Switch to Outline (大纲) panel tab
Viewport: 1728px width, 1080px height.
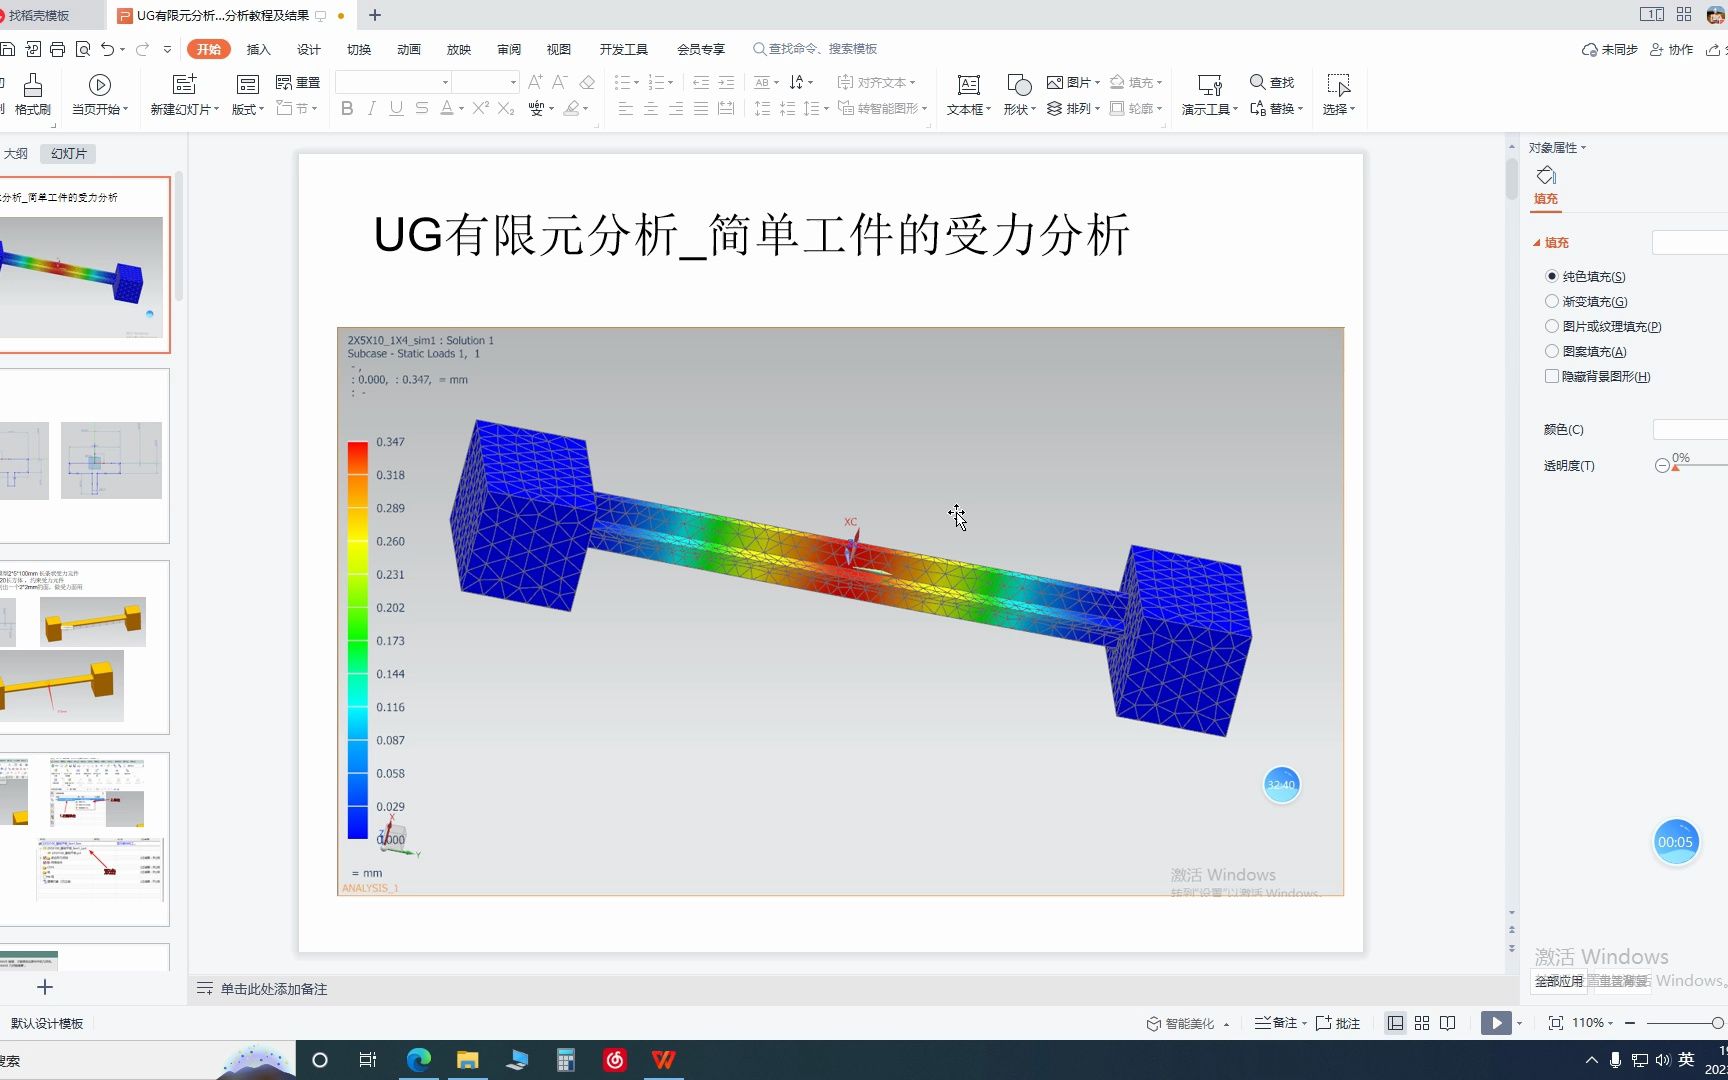click(16, 153)
